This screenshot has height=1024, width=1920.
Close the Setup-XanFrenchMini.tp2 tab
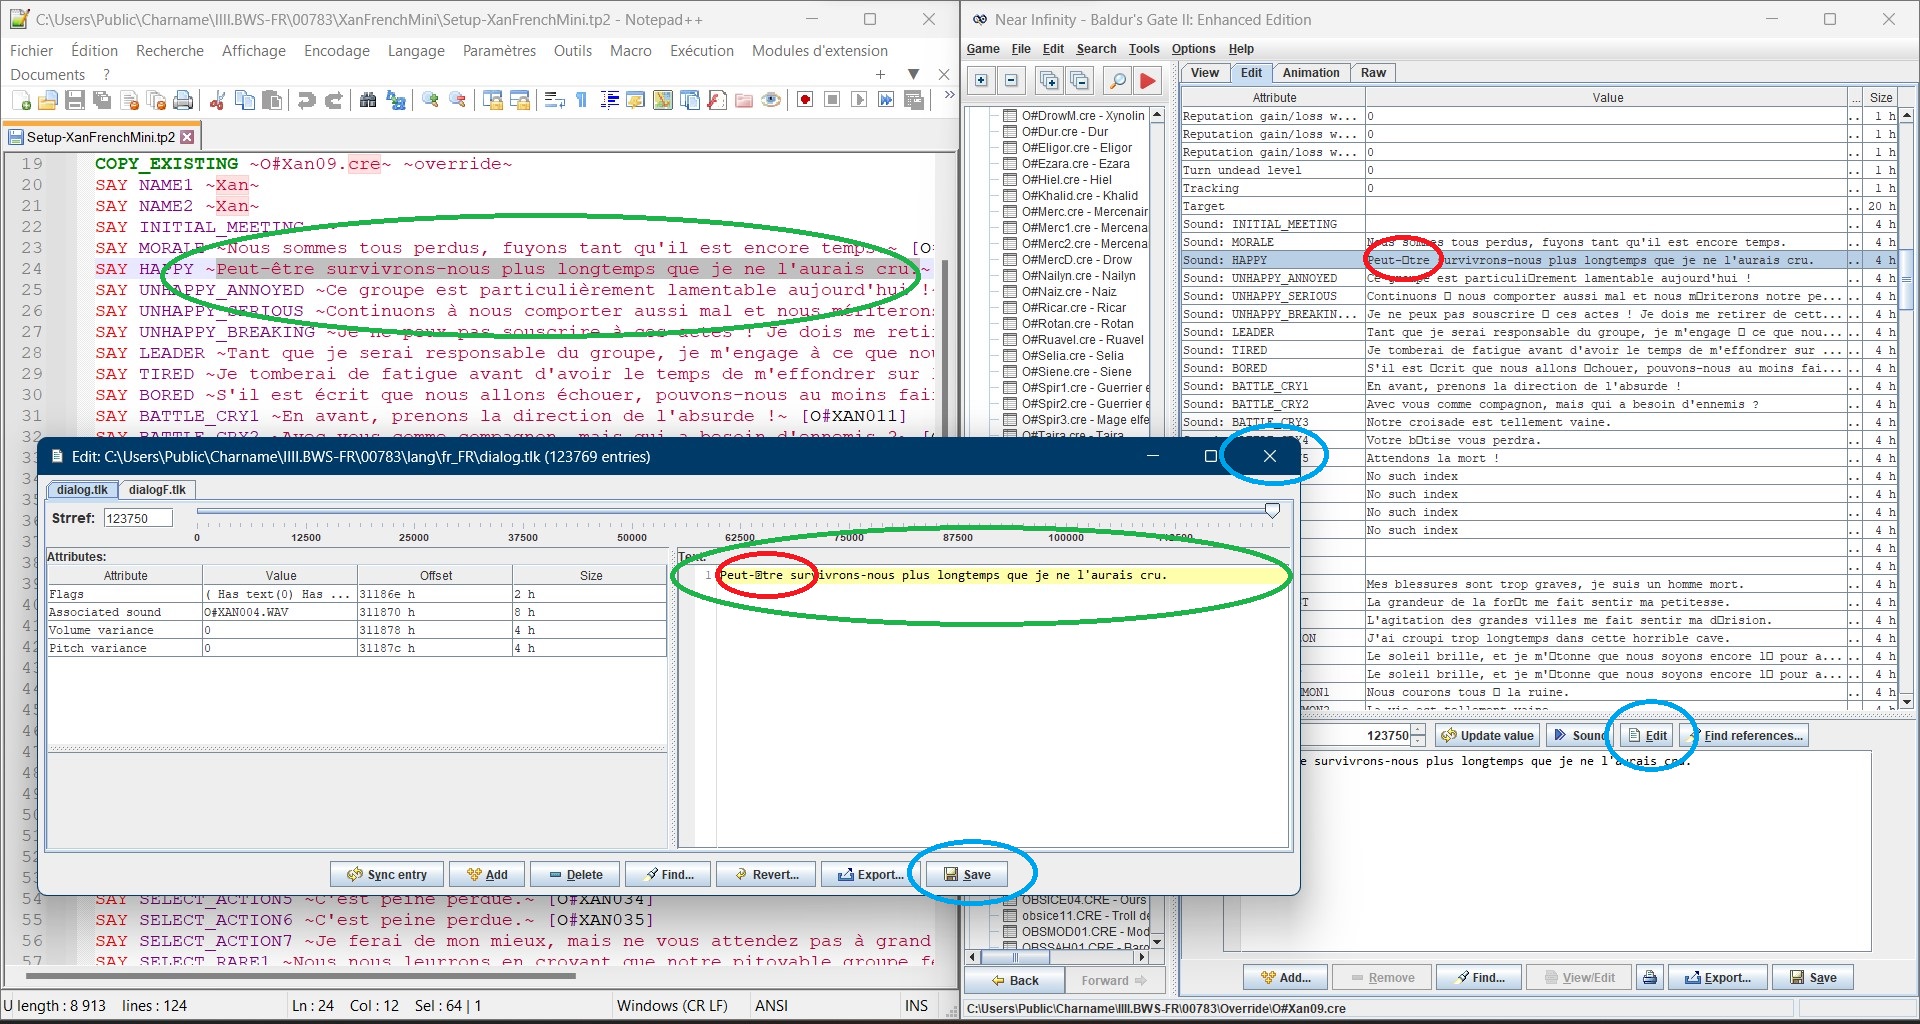187,137
